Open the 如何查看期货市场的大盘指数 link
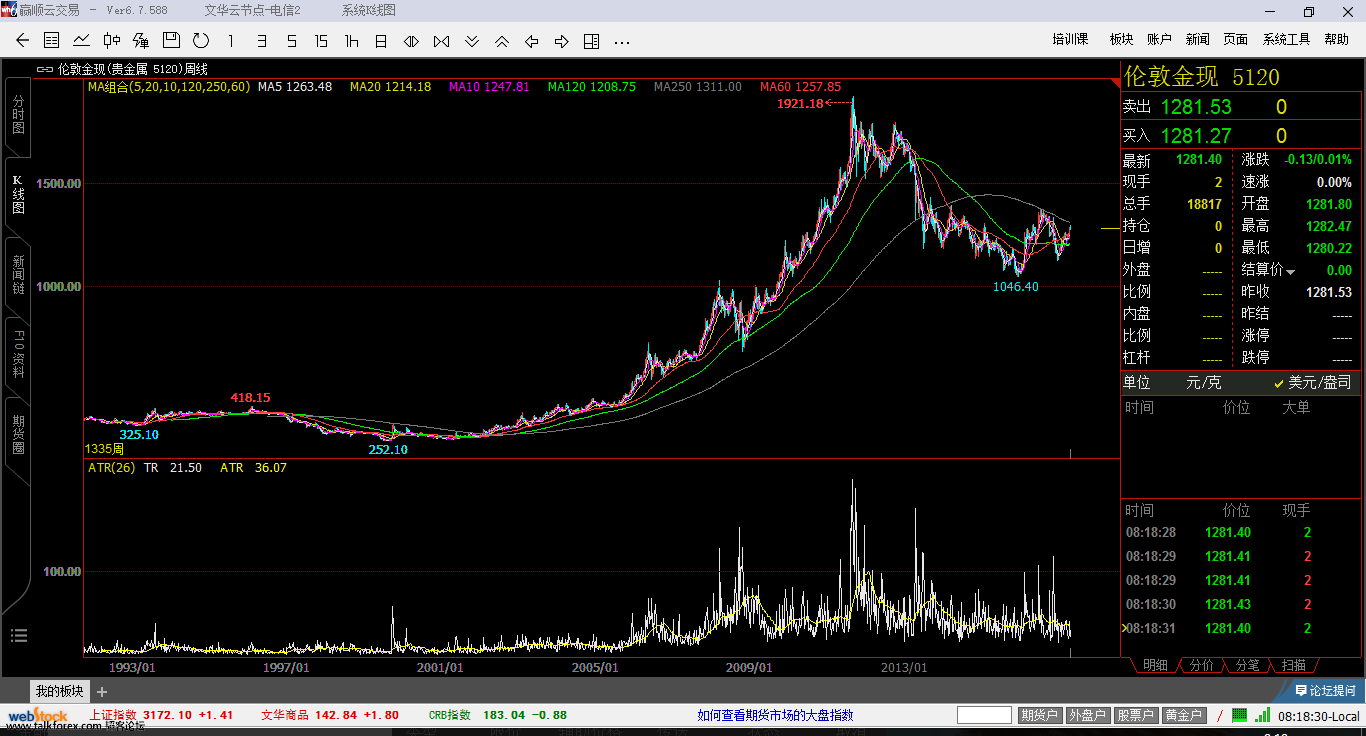 pos(775,715)
